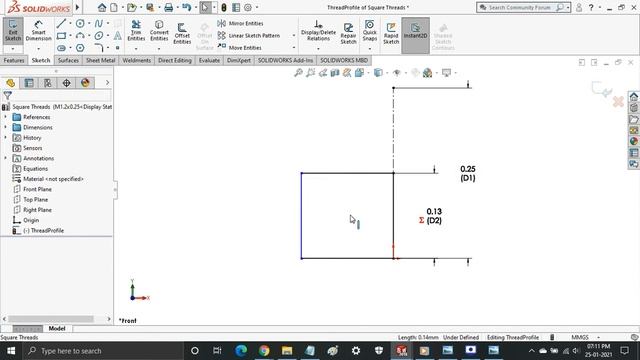
Task: Click the Undo icon
Action: 187,7
